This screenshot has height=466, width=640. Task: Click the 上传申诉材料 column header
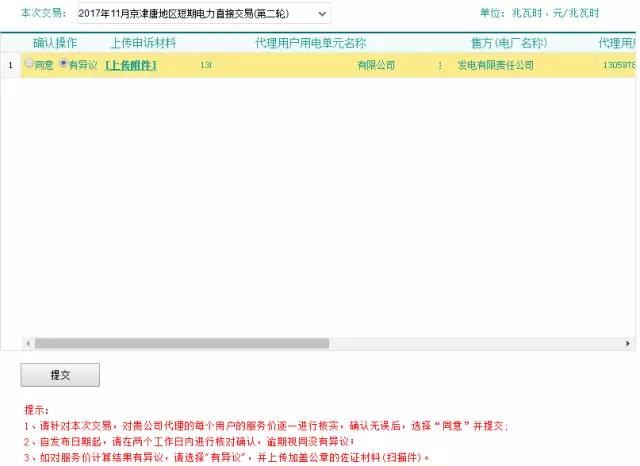pyautogui.click(x=143, y=43)
